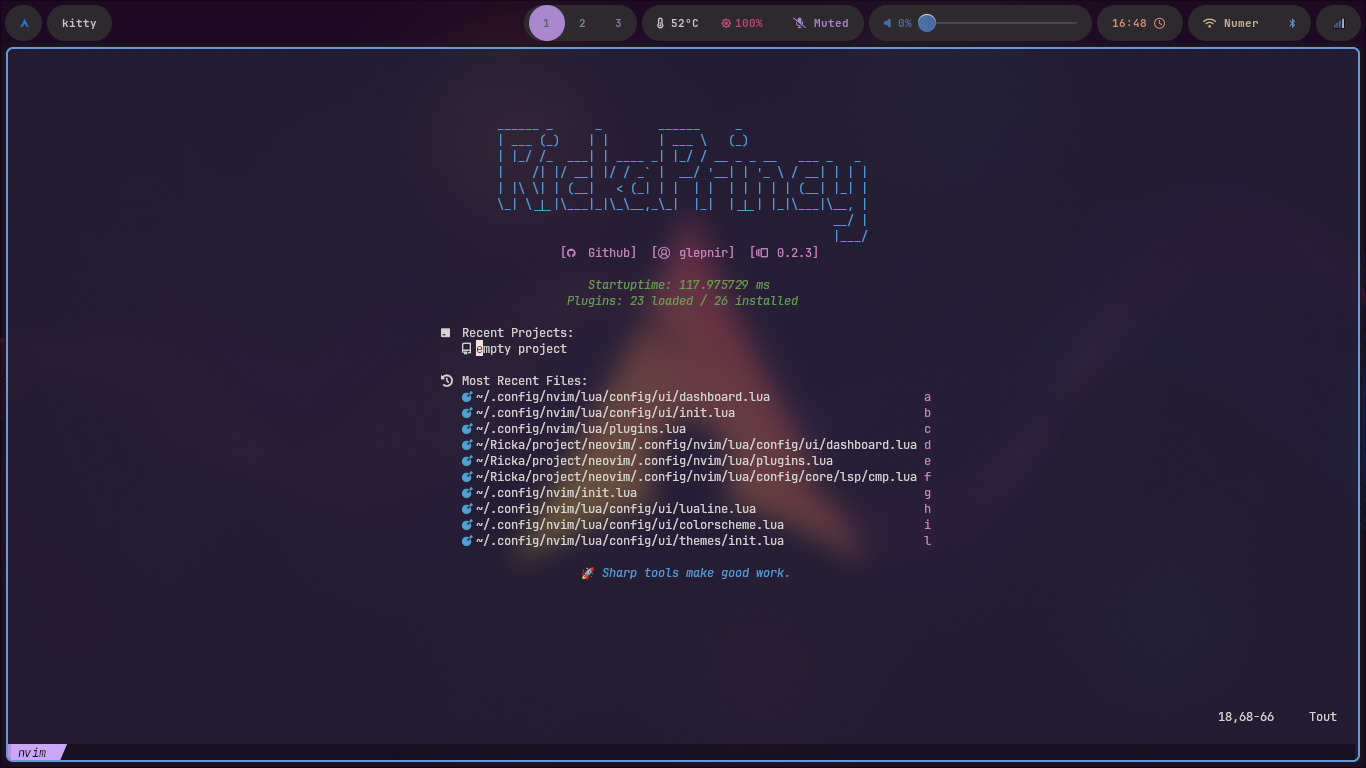Click the rocket icon before the quote
This screenshot has width=1366, height=768.
coord(588,573)
